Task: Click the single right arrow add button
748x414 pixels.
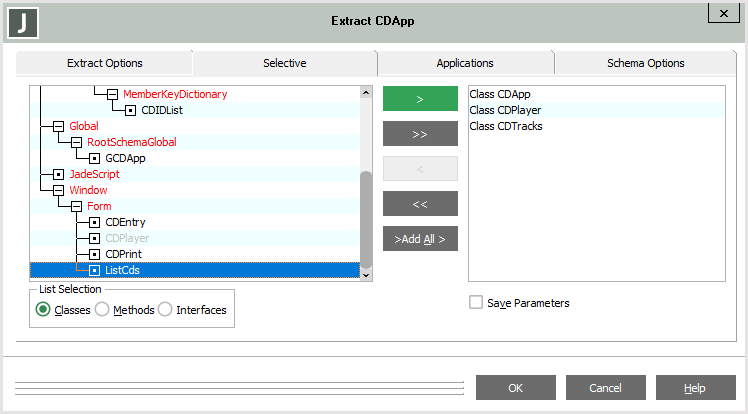Action: coord(420,98)
